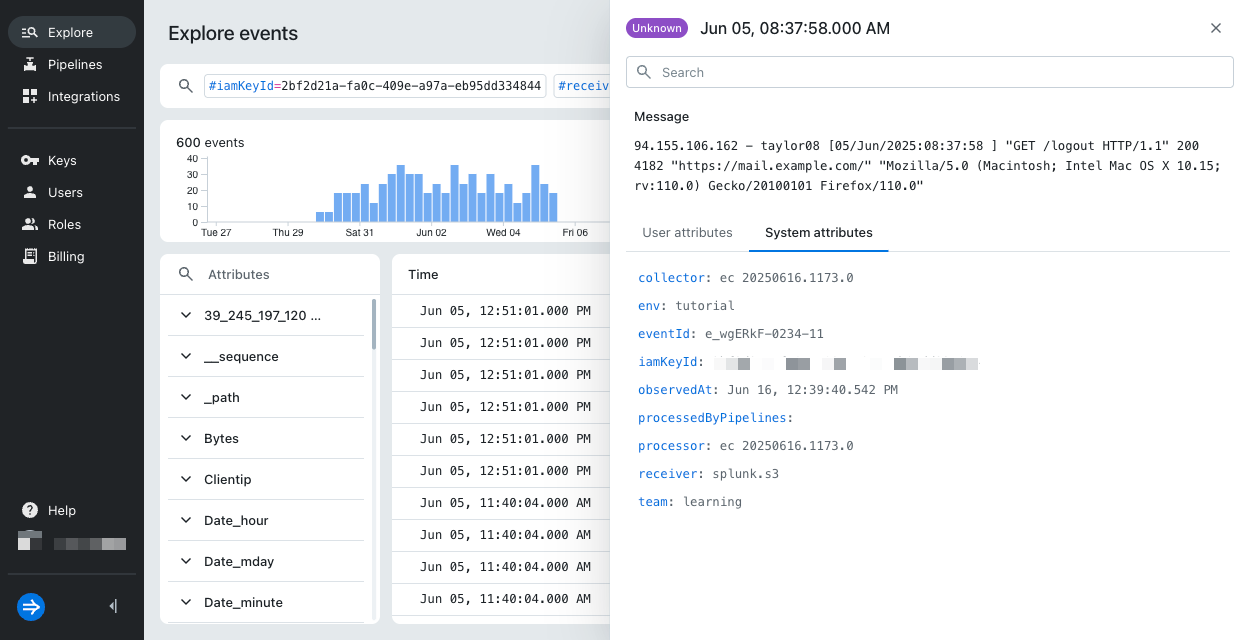
Task: Switch to User attributes tab
Action: [x=687, y=232]
